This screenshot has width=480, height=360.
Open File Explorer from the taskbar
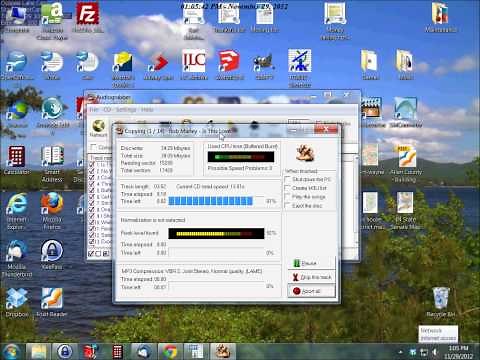click(38, 352)
